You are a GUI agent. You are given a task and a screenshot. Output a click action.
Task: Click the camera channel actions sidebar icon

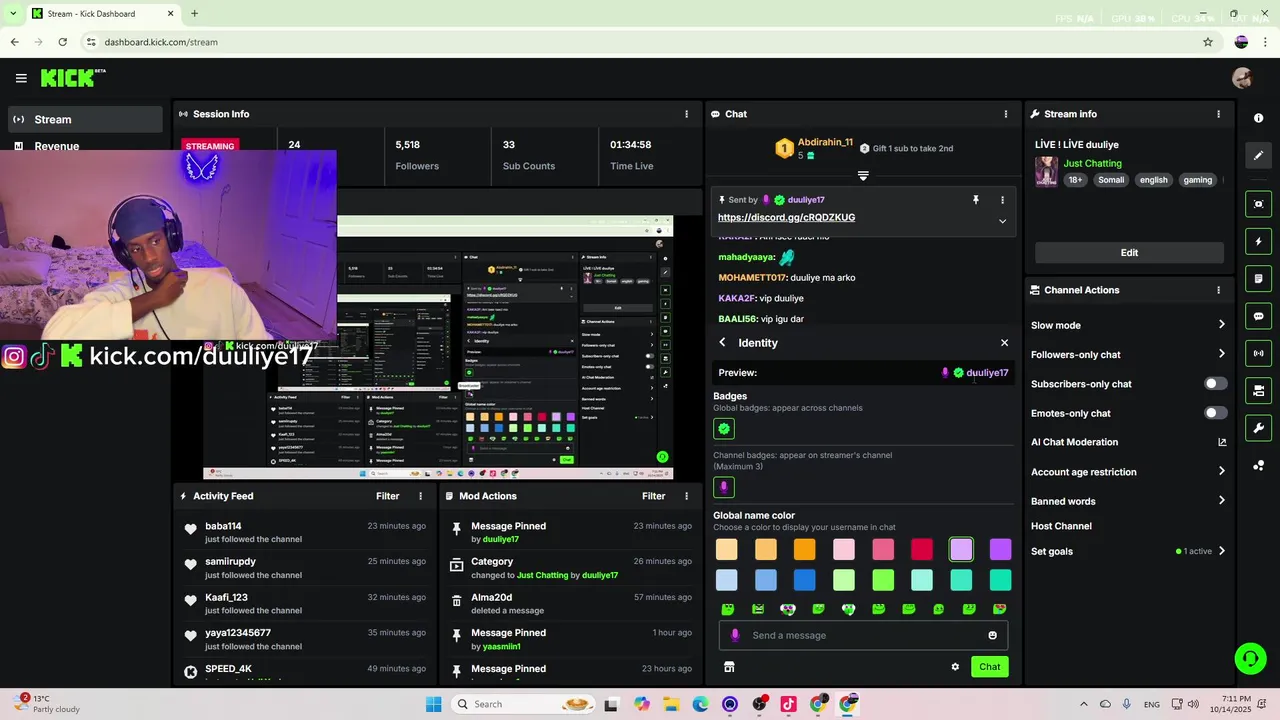(x=1258, y=390)
